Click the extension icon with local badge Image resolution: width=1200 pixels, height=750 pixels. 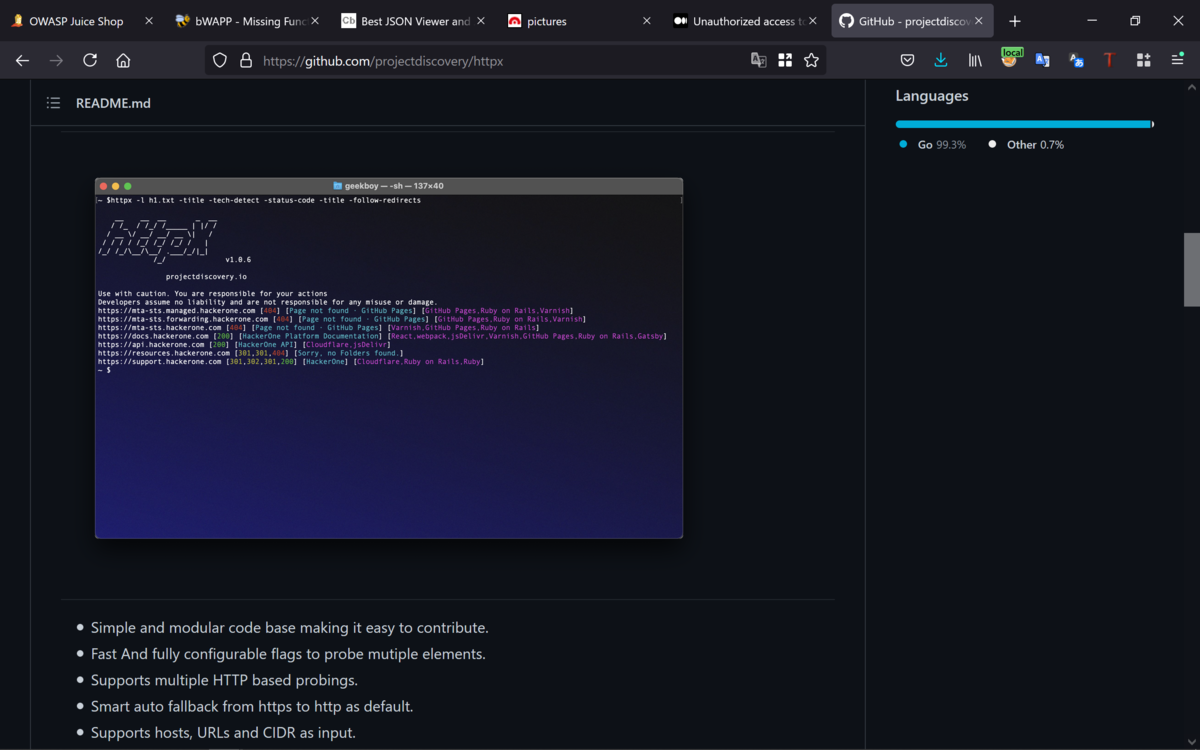pos(1010,59)
